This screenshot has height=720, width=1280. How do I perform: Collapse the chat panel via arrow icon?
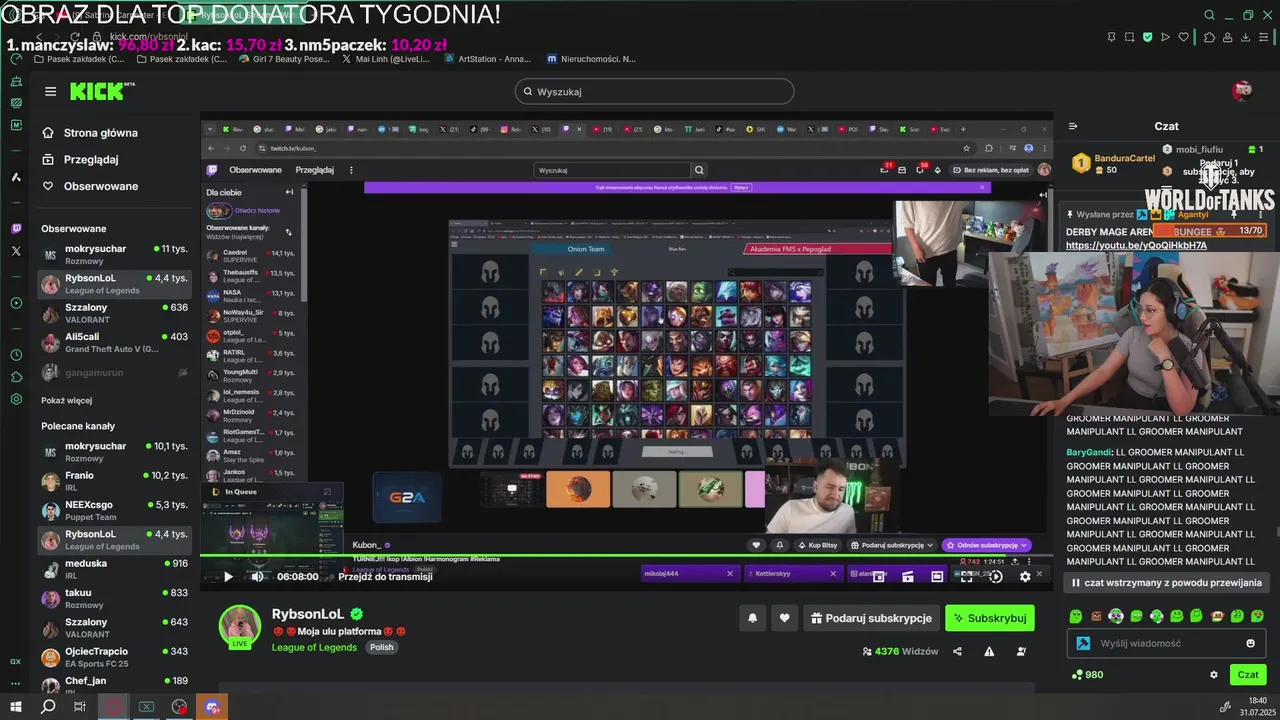pyautogui.click(x=1073, y=126)
